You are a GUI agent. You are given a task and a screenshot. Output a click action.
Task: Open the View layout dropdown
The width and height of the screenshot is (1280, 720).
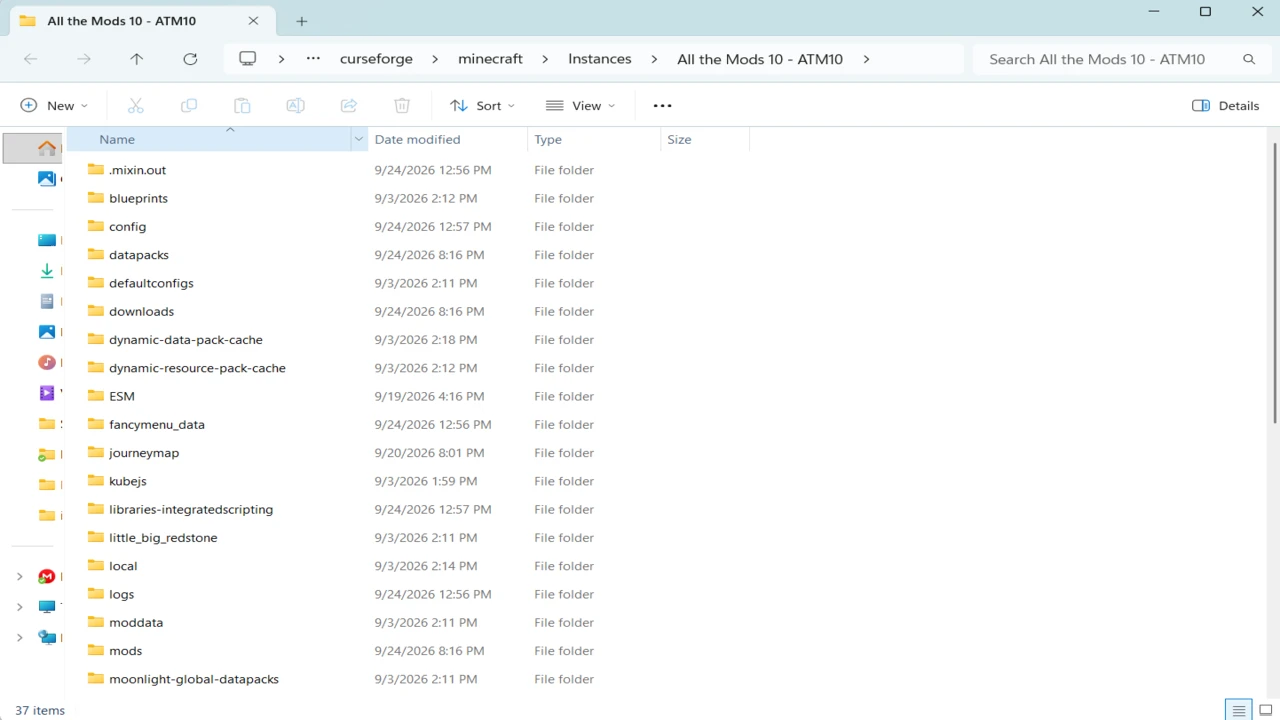point(580,105)
